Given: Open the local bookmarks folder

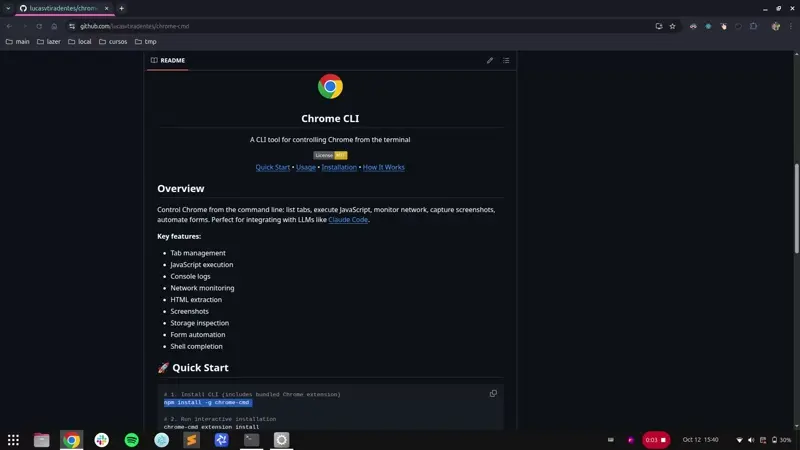Looking at the screenshot, I should coord(80,41).
